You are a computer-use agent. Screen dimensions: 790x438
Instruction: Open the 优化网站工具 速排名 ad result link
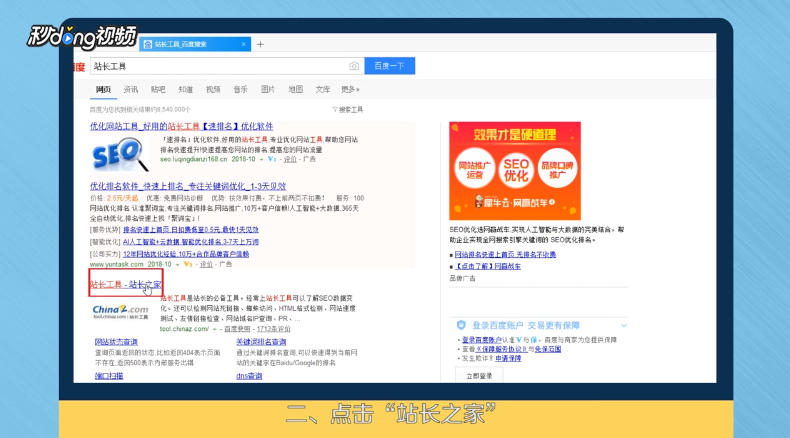(x=181, y=126)
